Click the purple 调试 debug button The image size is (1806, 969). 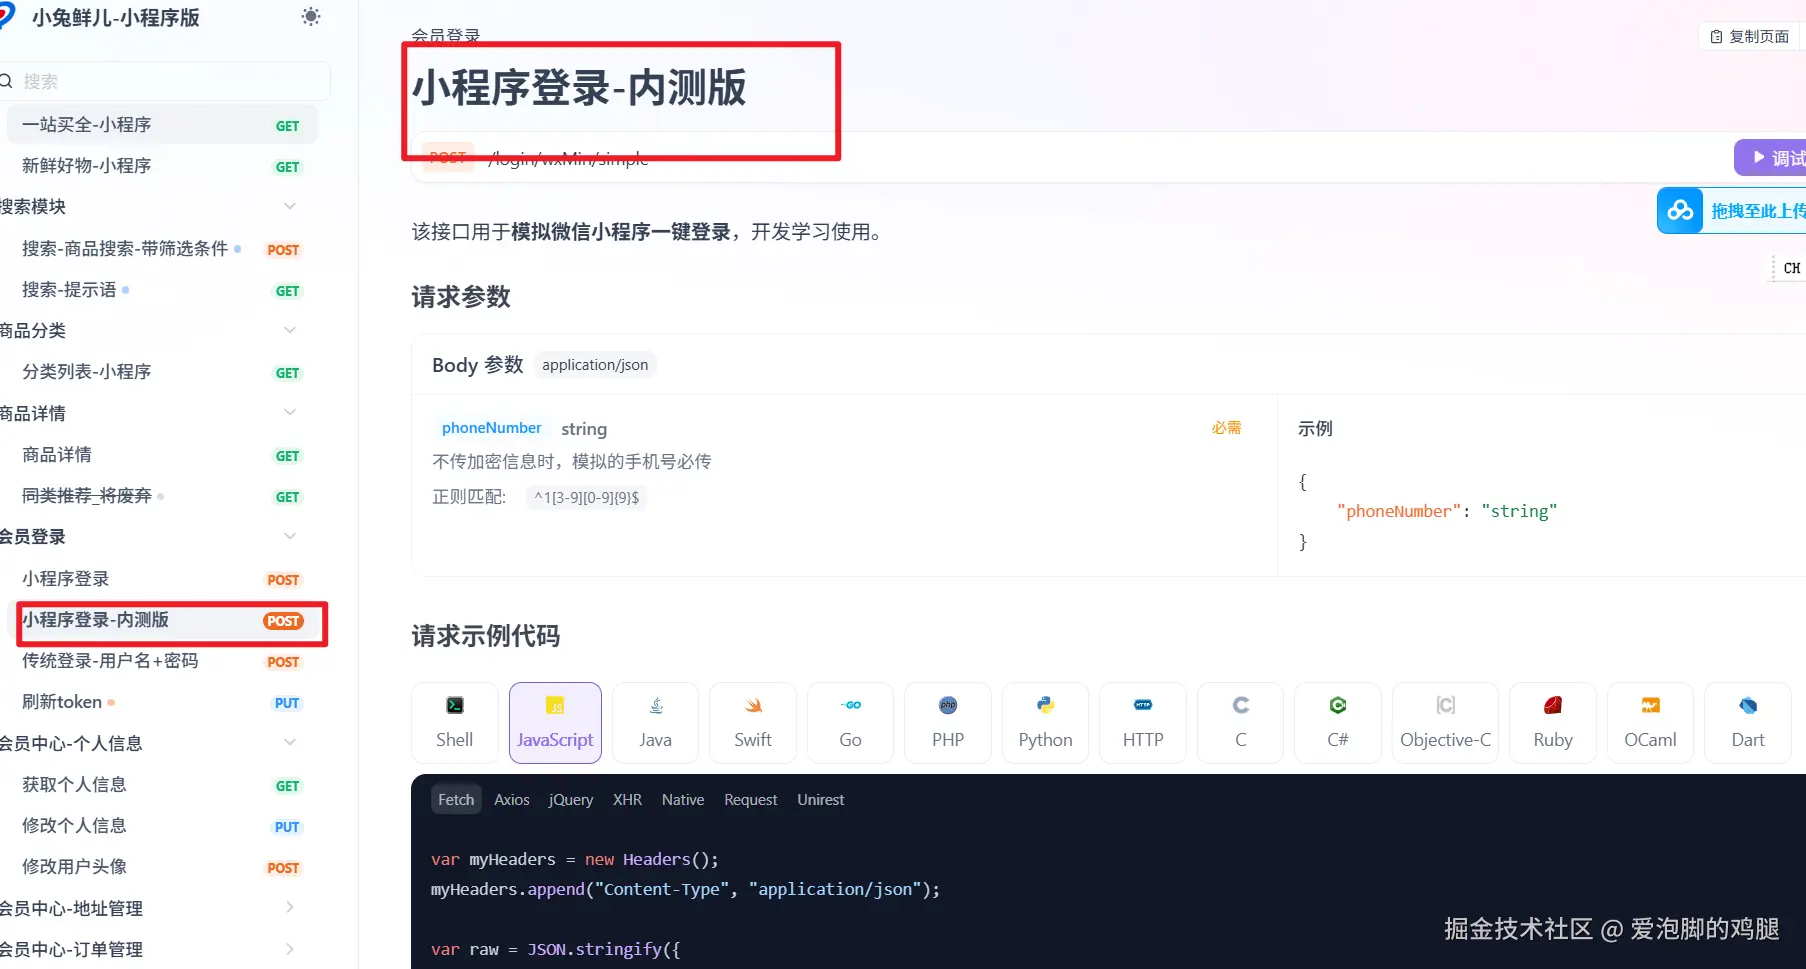1771,158
